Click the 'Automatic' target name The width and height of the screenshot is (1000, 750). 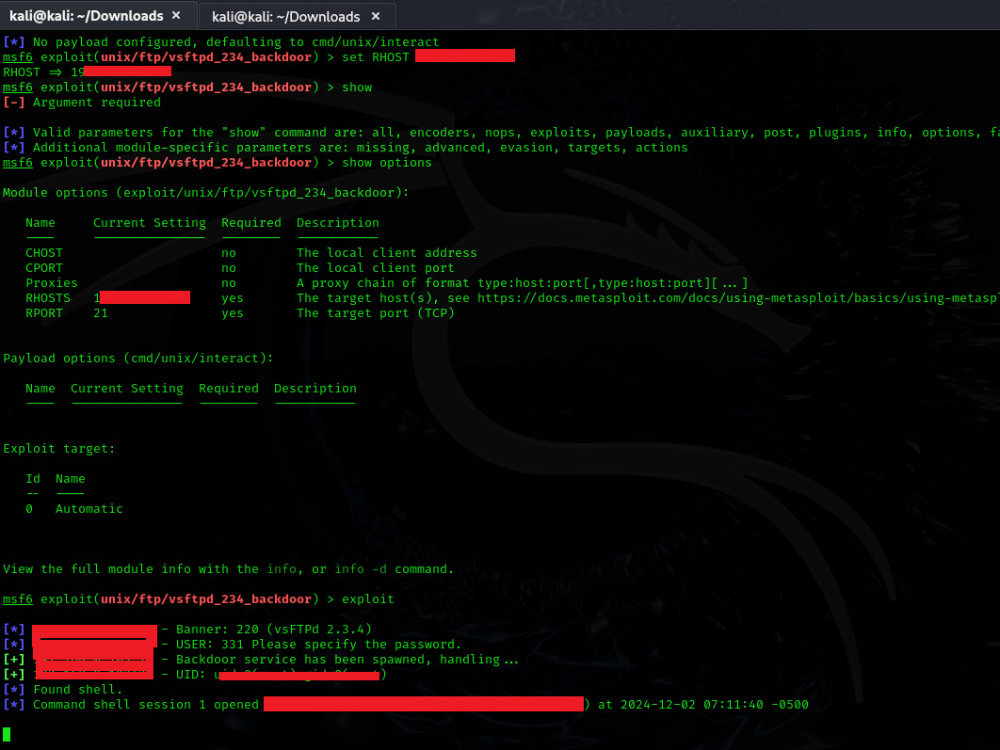[89, 509]
